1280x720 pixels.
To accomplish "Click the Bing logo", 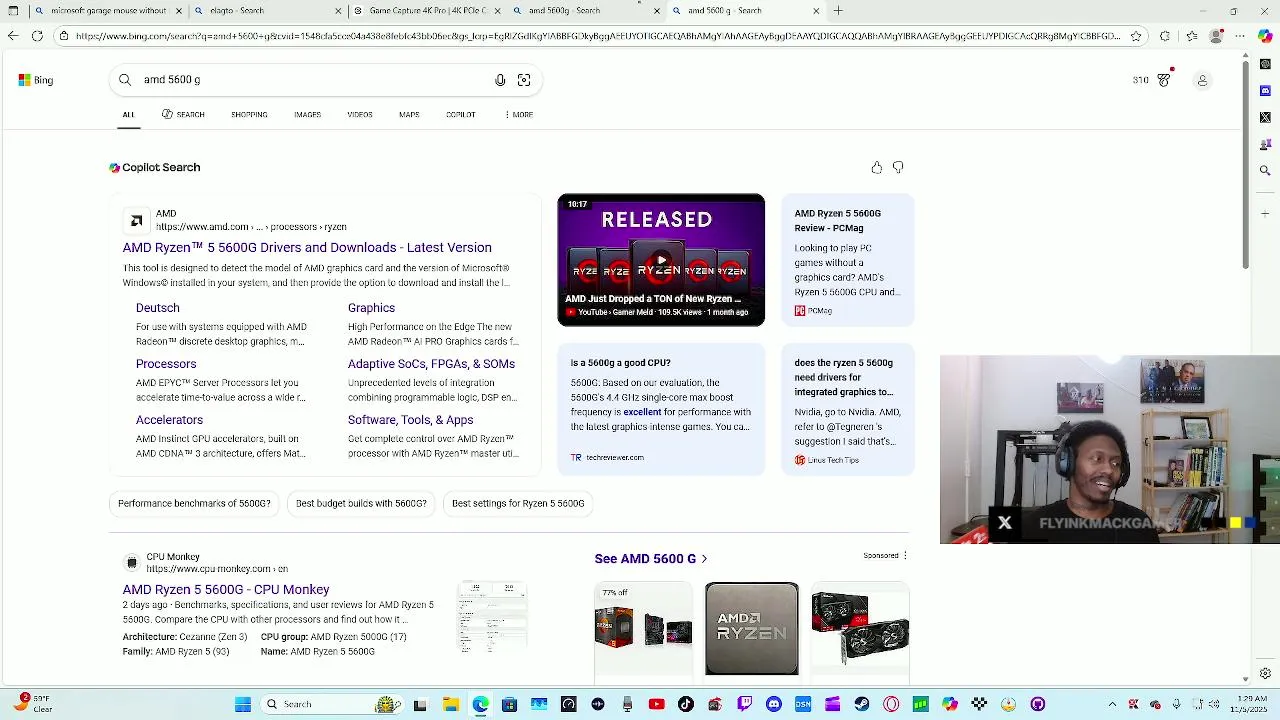I will click(x=35, y=80).
